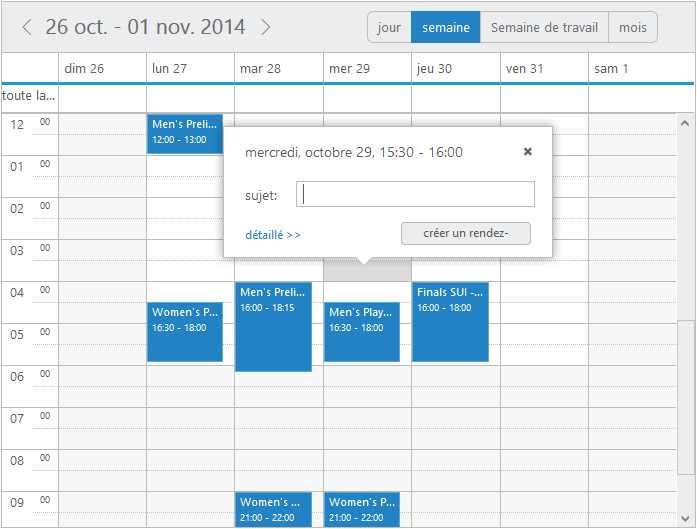Switch to Semaine de travail view
Image resolution: width=697 pixels, height=529 pixels.
coord(544,27)
